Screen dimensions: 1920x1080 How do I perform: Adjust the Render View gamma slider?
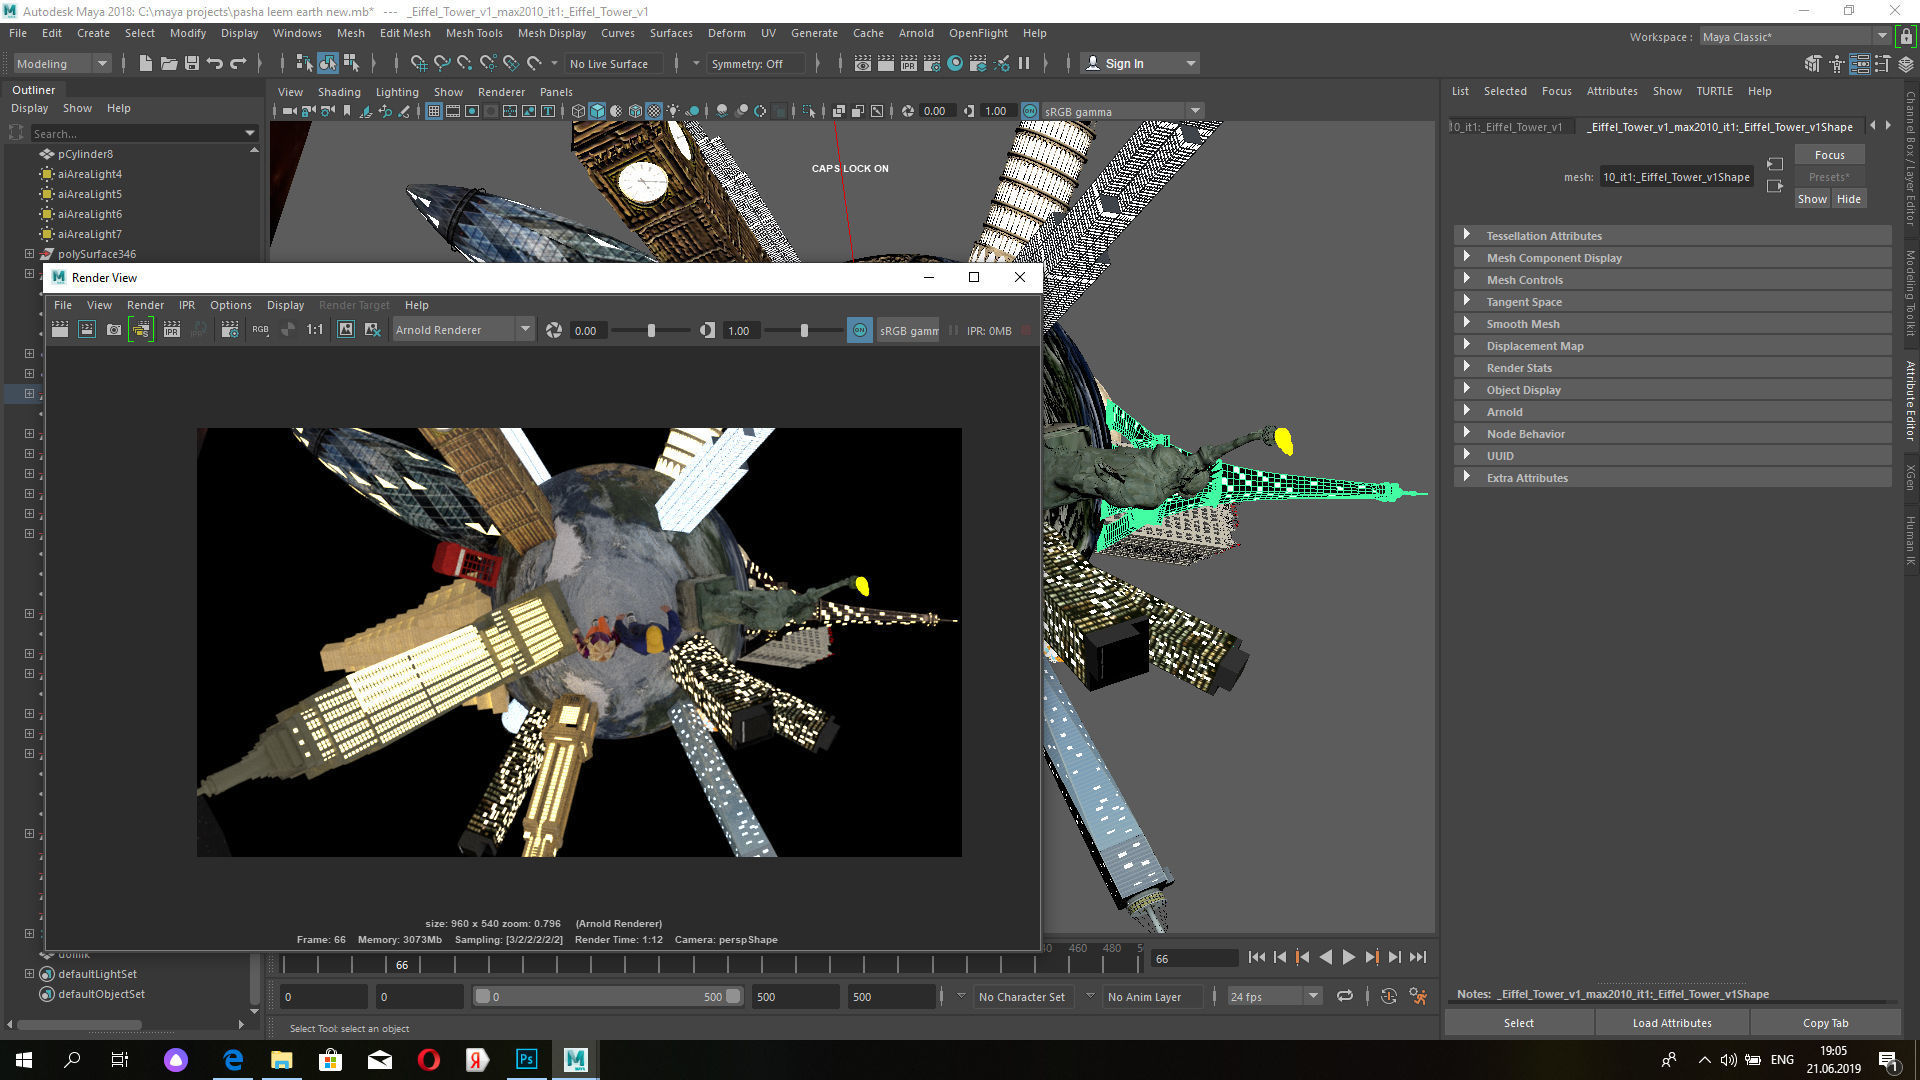(x=803, y=330)
